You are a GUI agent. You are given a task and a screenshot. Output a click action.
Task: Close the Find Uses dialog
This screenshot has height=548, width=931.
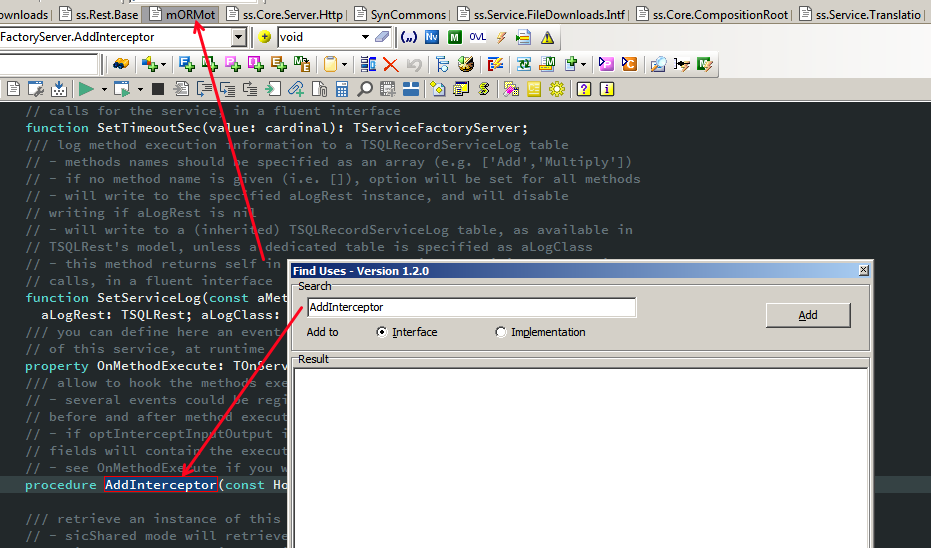point(863,270)
